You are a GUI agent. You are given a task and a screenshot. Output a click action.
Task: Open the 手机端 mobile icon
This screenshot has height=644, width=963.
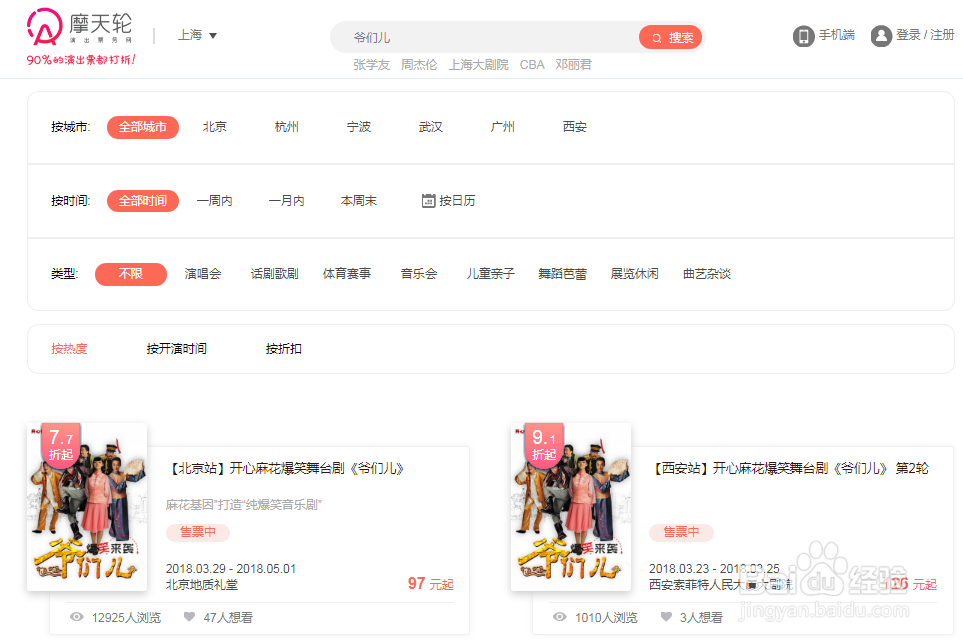click(803, 36)
